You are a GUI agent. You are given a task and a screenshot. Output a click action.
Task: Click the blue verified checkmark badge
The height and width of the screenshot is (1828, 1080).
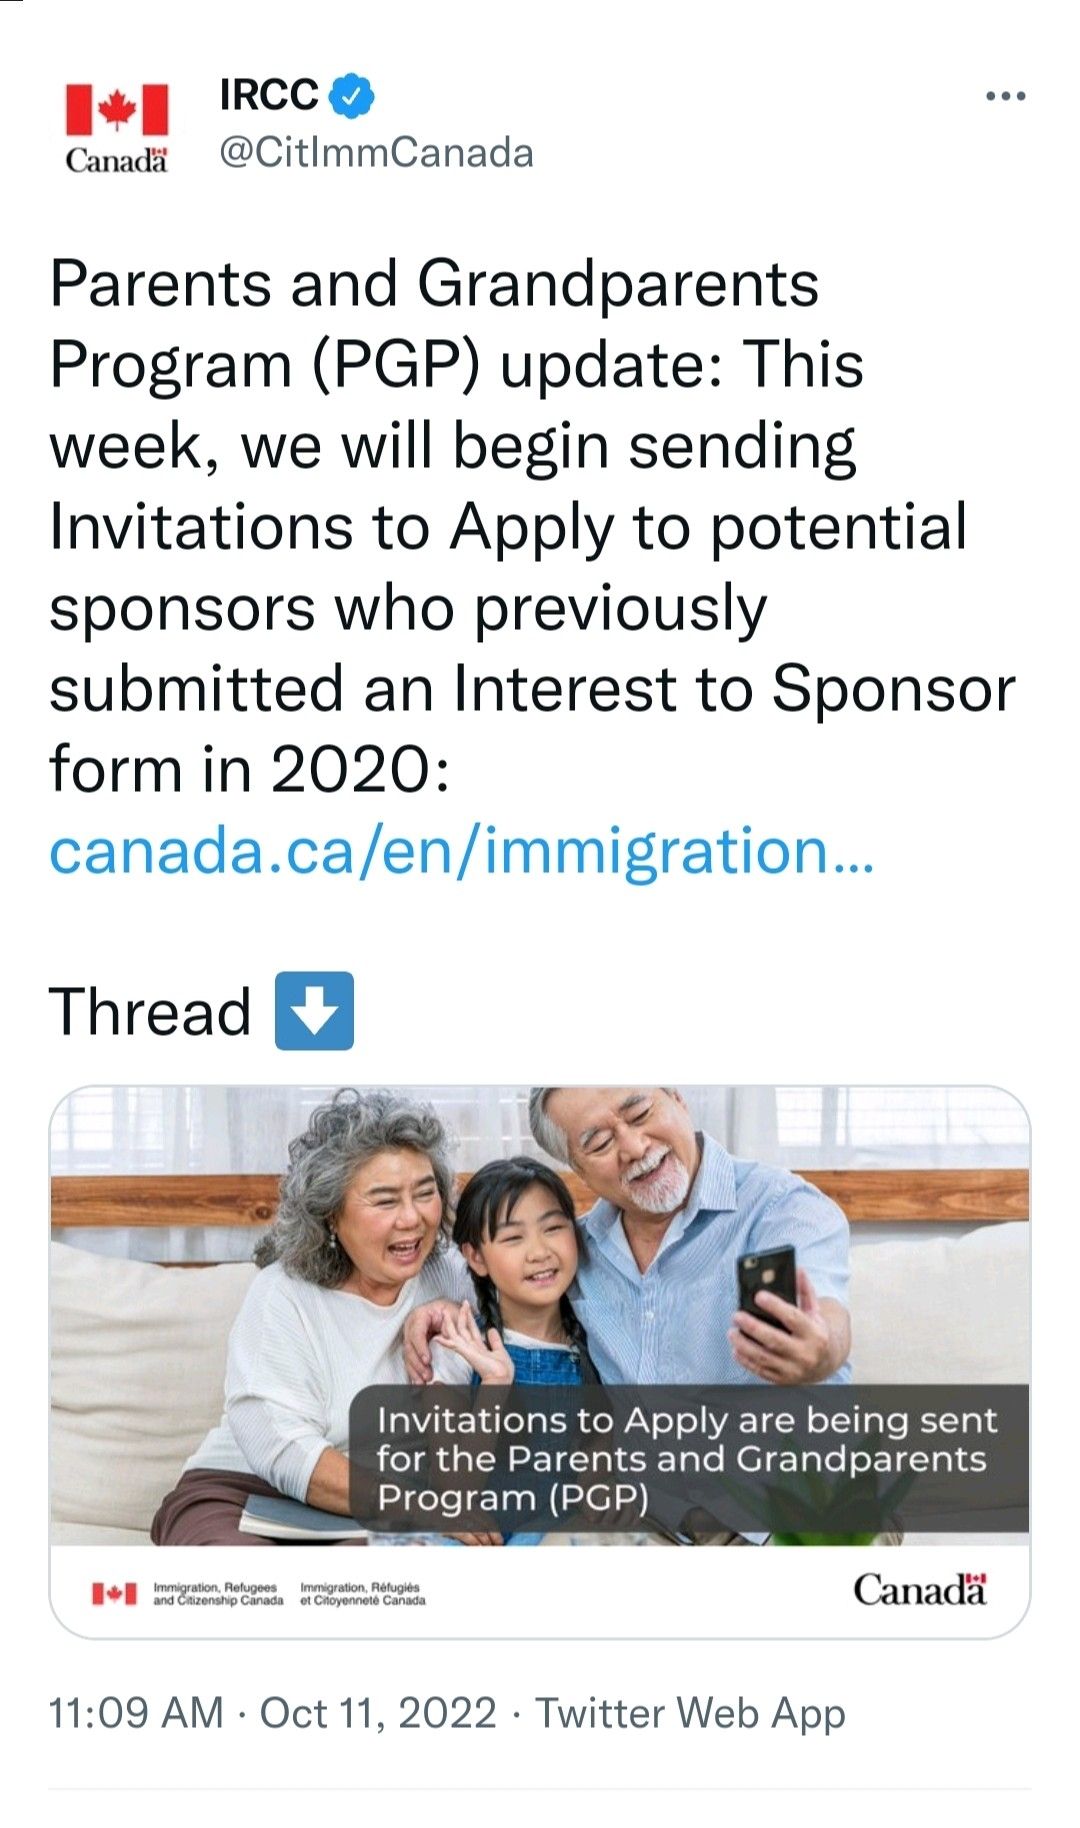point(351,96)
